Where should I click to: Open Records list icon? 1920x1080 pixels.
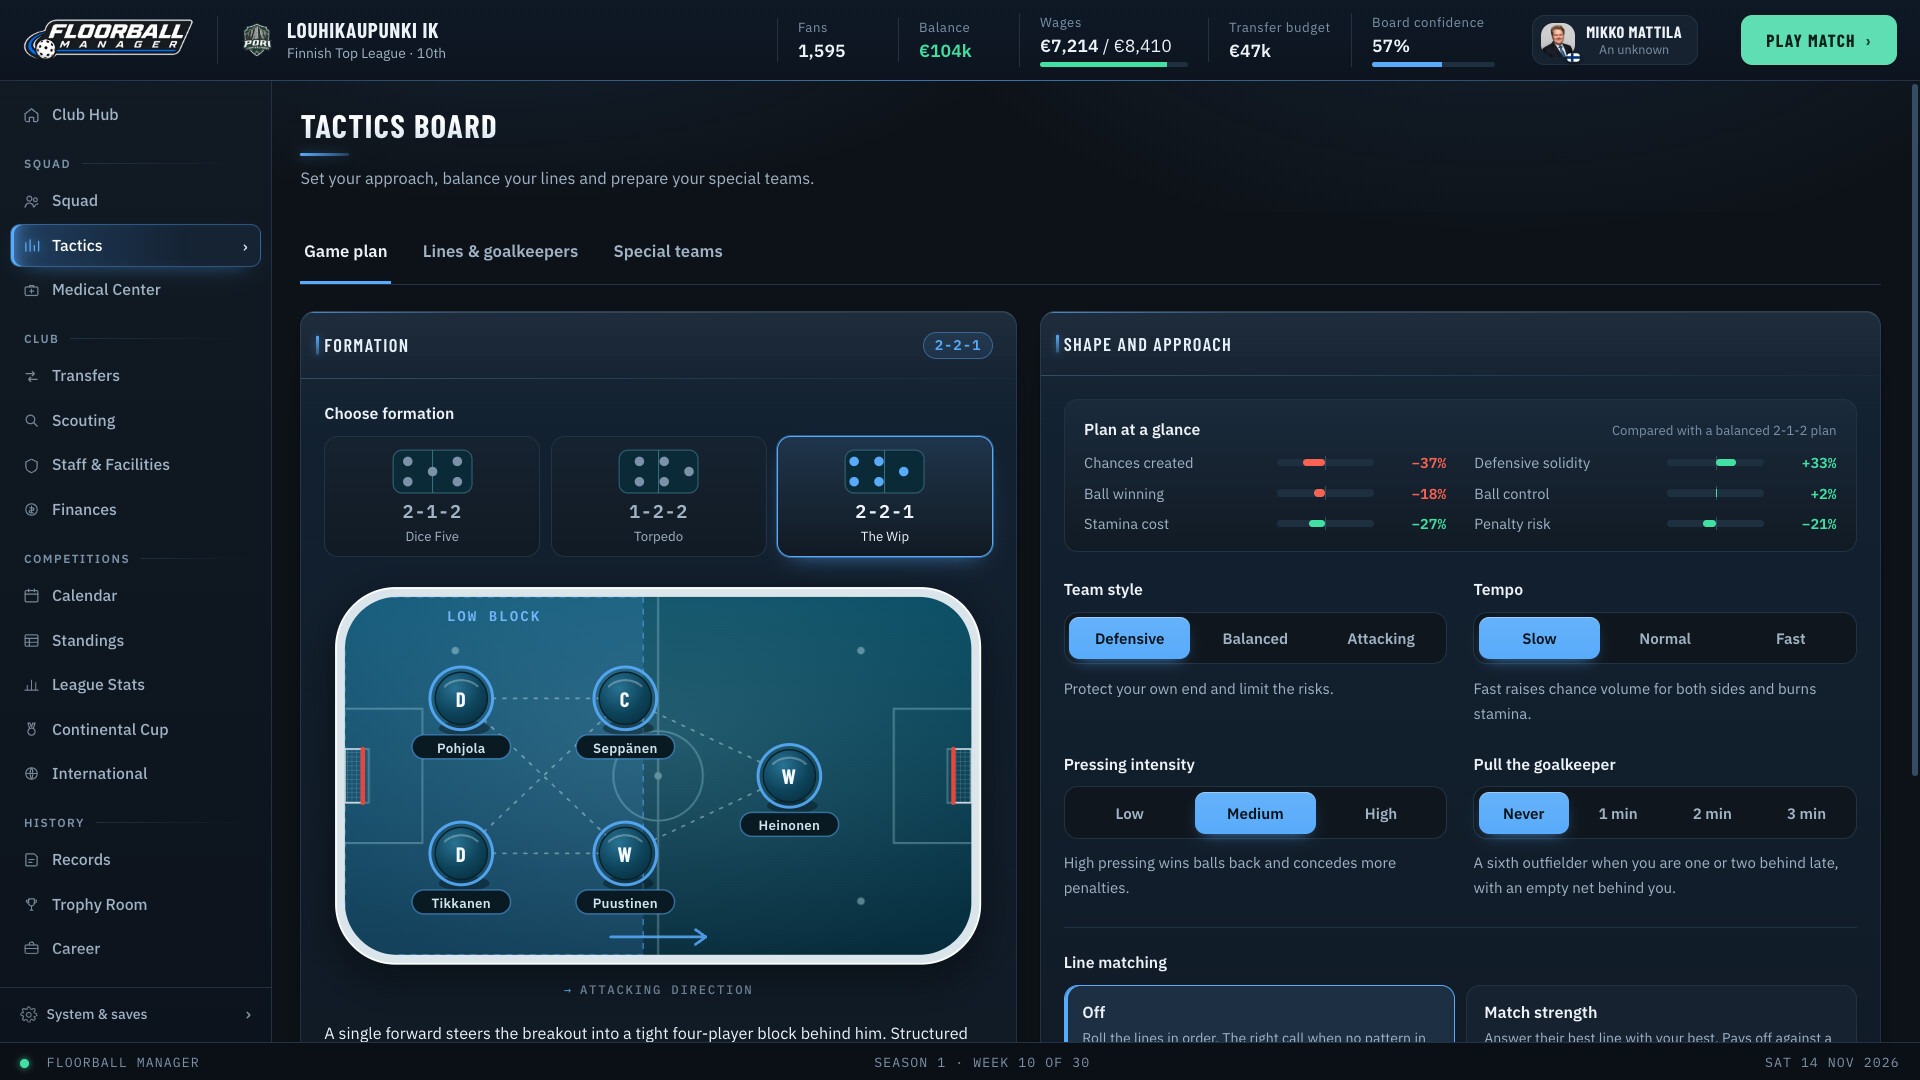coord(32,860)
